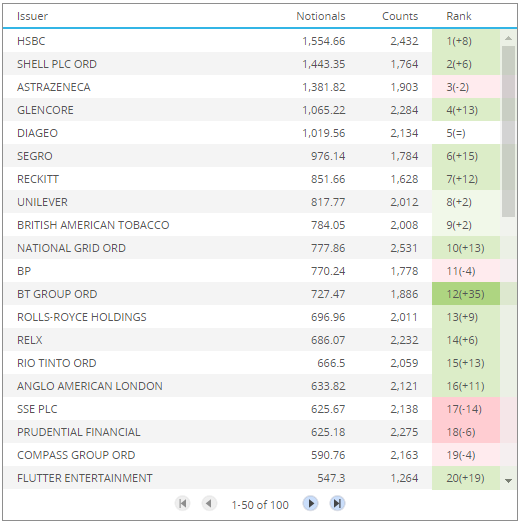
Task: Click the 976.14 notional value
Action: coord(328,156)
